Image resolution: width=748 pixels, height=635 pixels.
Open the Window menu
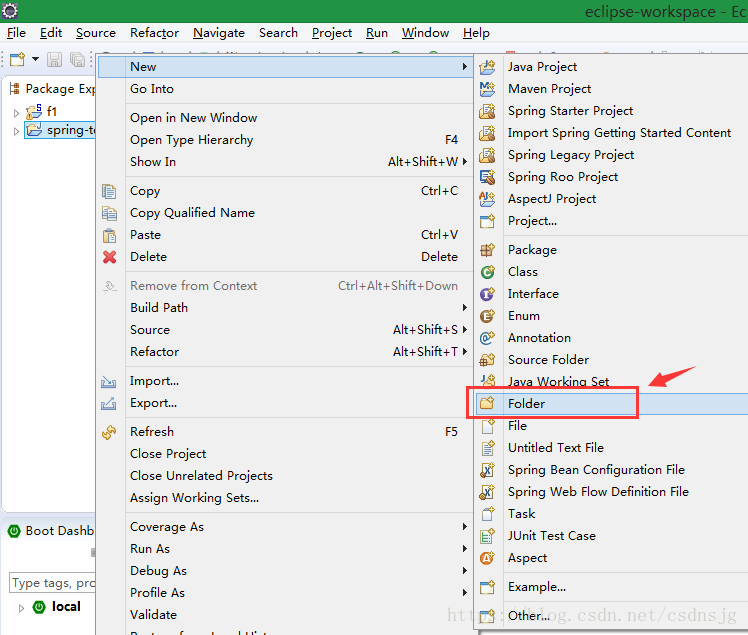425,33
